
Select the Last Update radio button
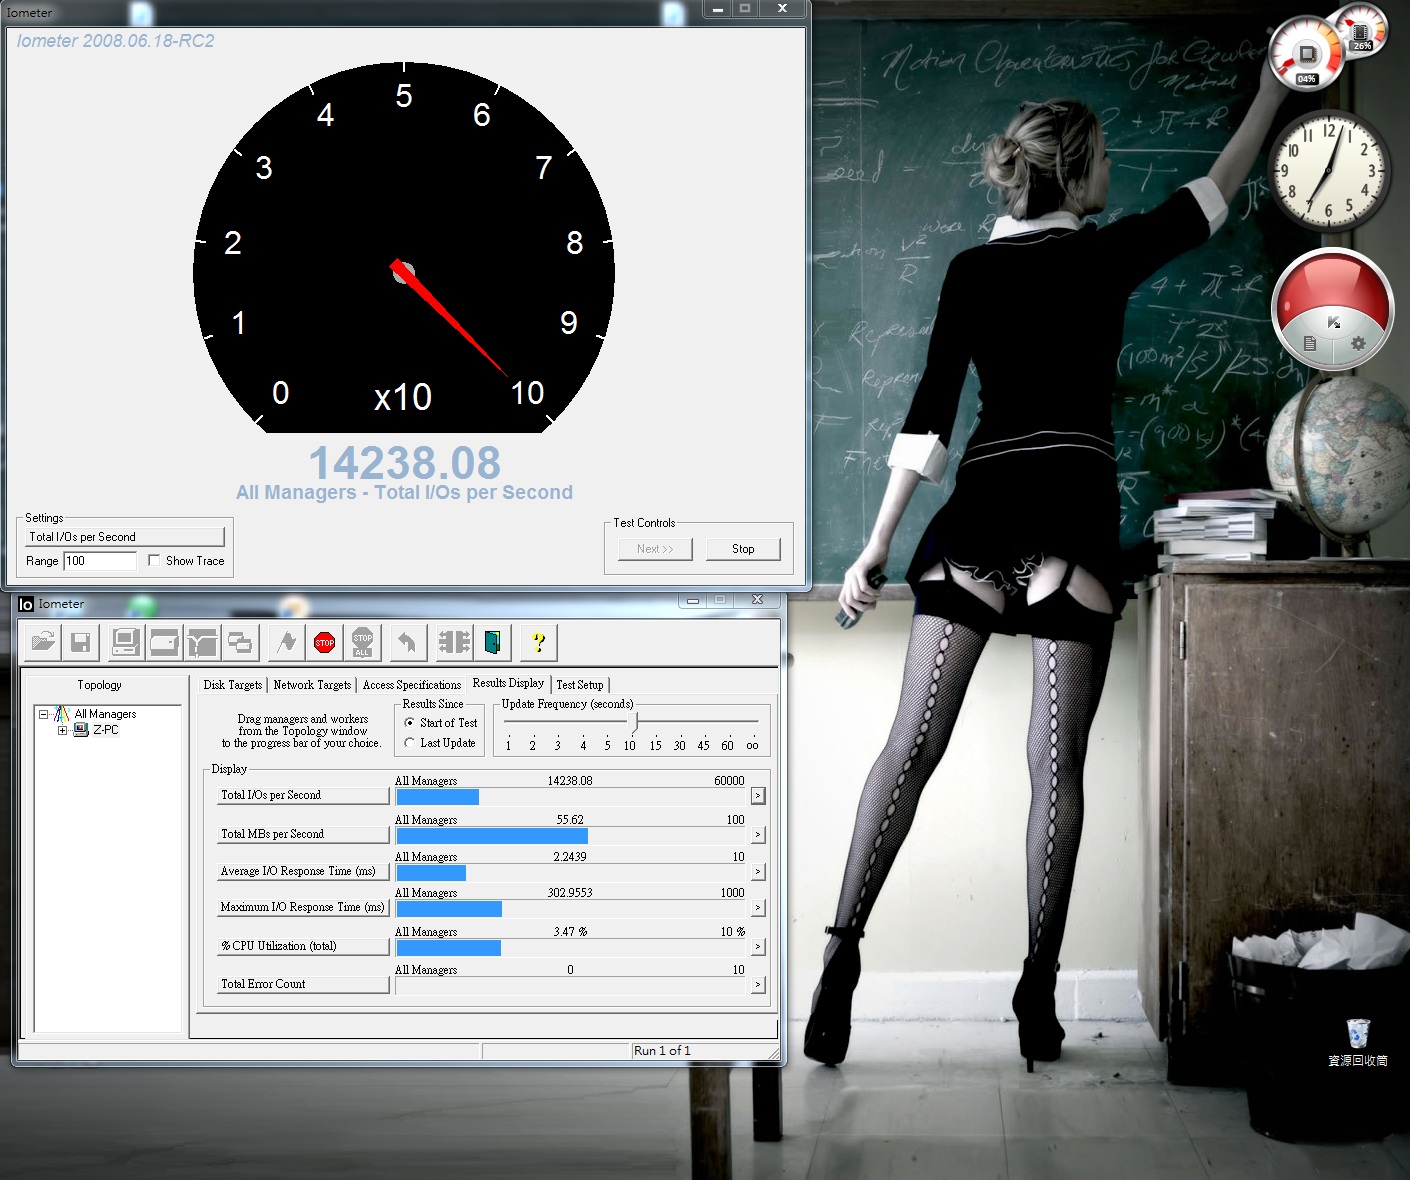pos(410,743)
